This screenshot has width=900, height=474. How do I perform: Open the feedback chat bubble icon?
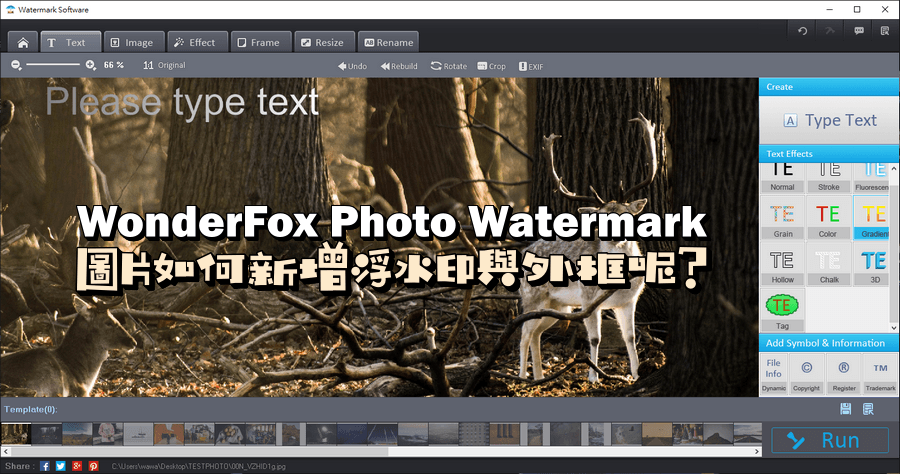(x=859, y=31)
